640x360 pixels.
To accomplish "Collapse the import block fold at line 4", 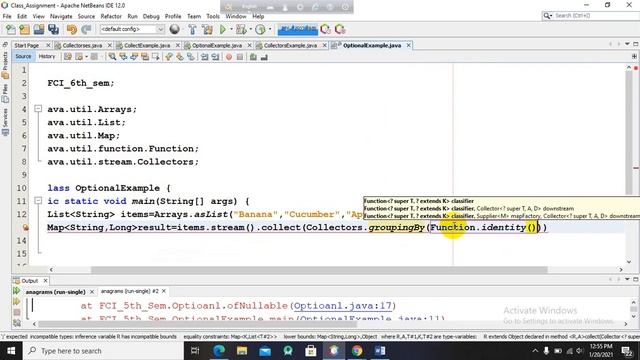I will (x=38, y=109).
